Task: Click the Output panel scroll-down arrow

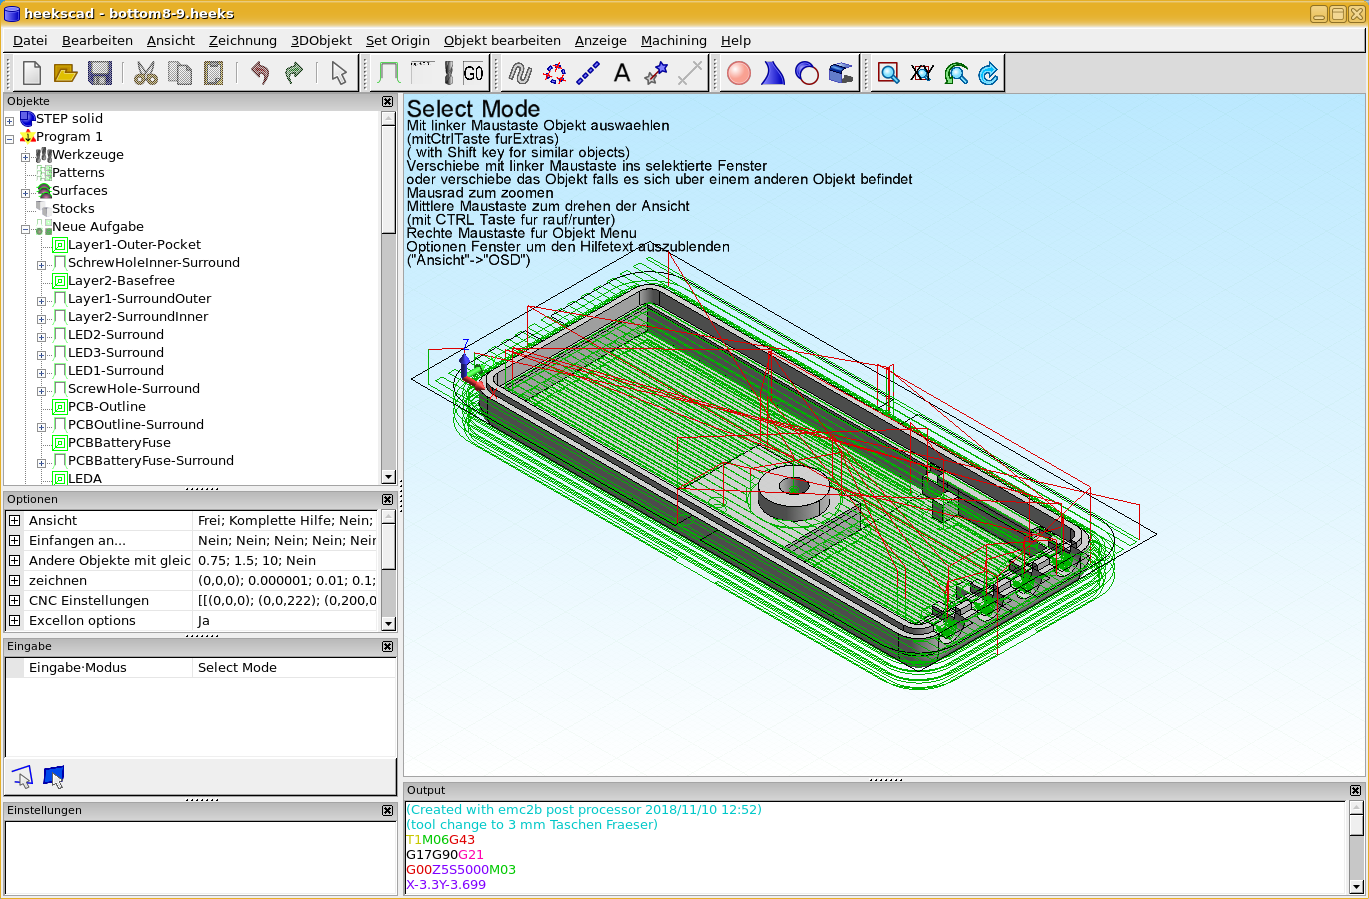Action: click(x=1356, y=886)
